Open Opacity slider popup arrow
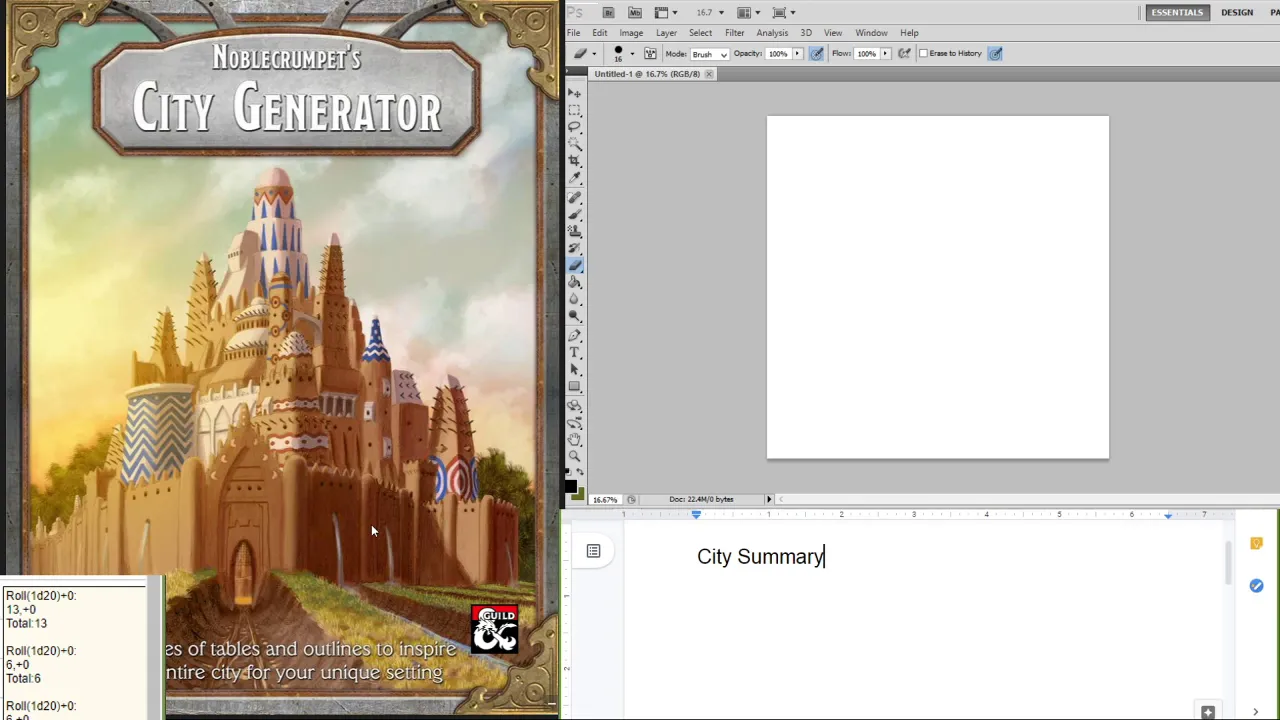Image resolution: width=1280 pixels, height=720 pixels. 797,53
